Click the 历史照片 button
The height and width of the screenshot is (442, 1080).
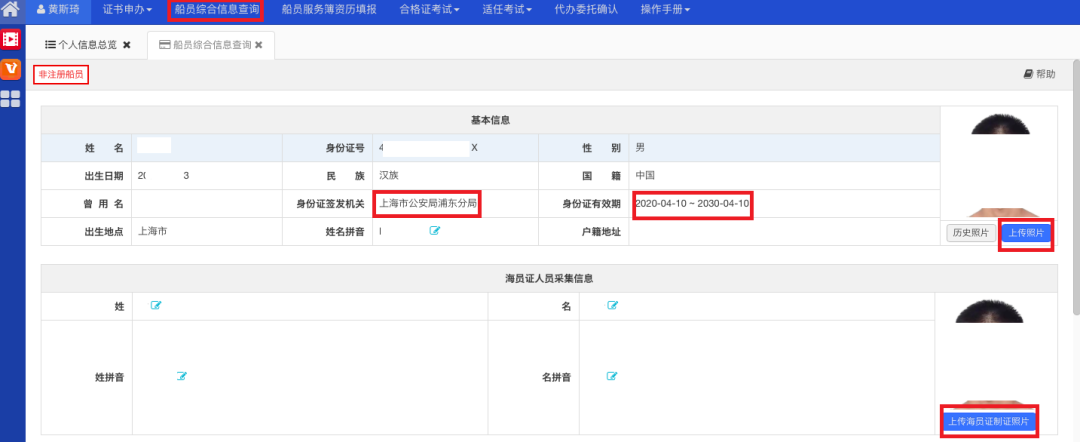[x=970, y=233]
